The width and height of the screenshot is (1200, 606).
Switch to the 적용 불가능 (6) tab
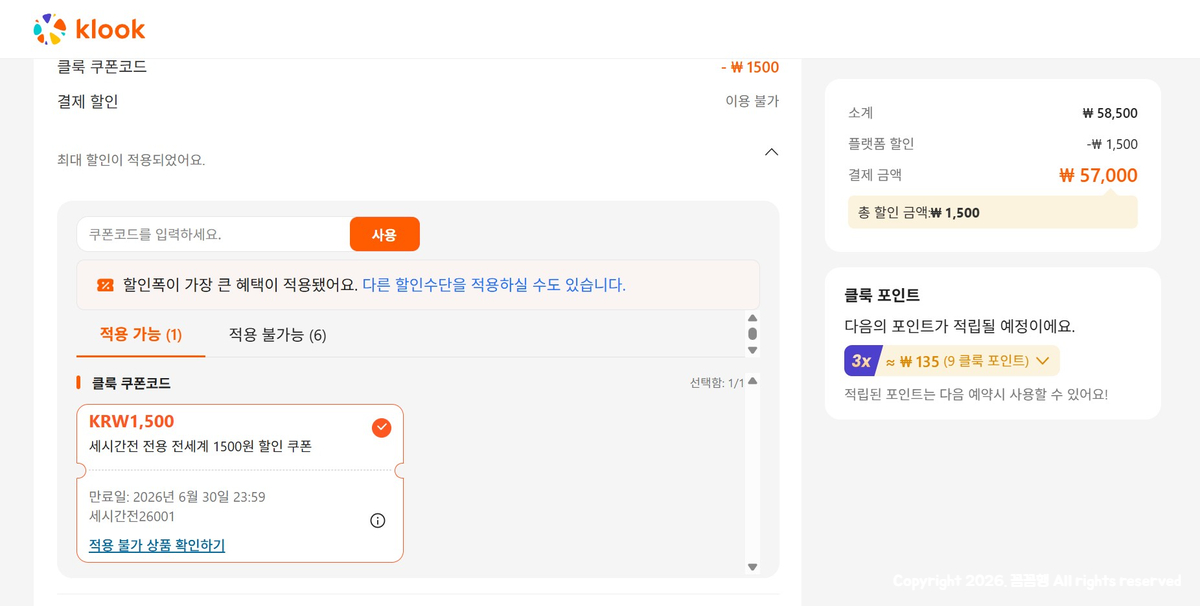point(277,335)
